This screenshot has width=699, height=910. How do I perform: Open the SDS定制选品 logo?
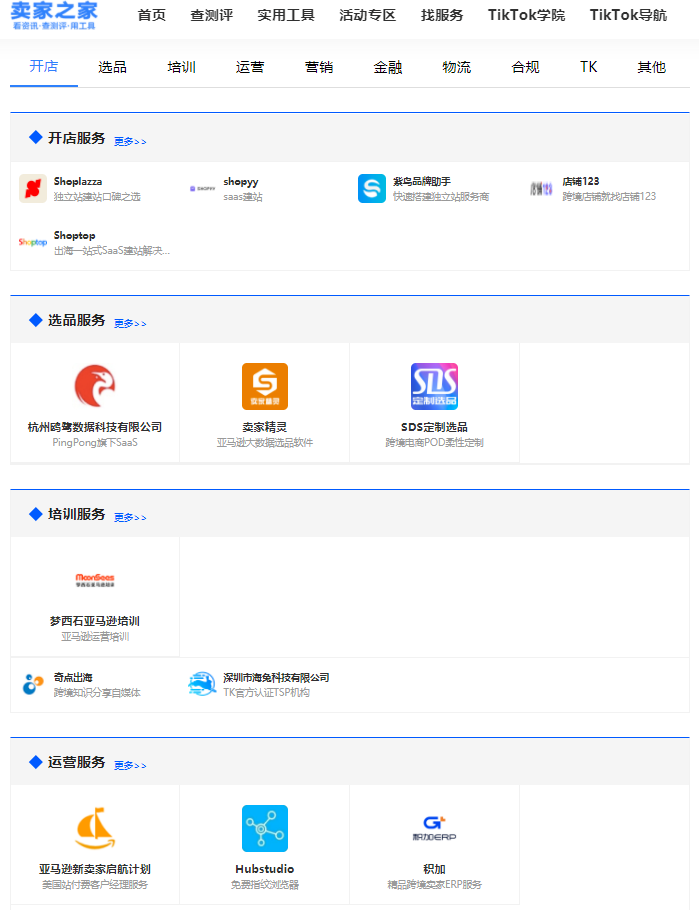coord(434,386)
